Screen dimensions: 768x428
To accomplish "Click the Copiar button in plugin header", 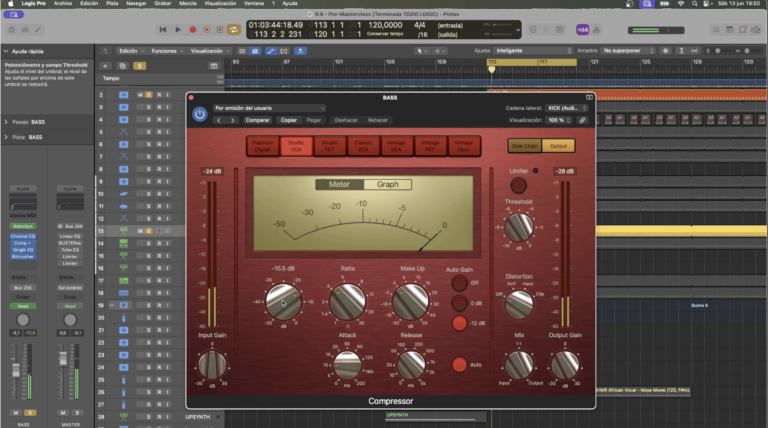I will (288, 120).
